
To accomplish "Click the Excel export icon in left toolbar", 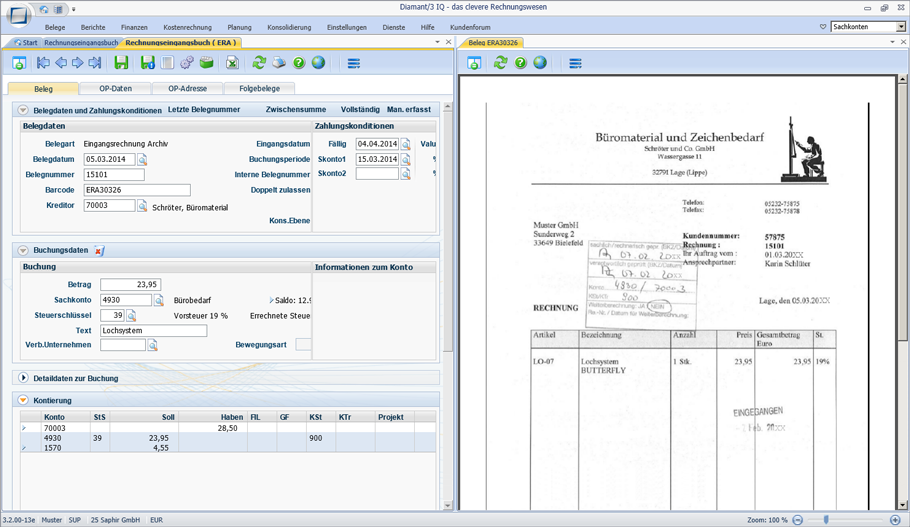I will click(x=232, y=63).
